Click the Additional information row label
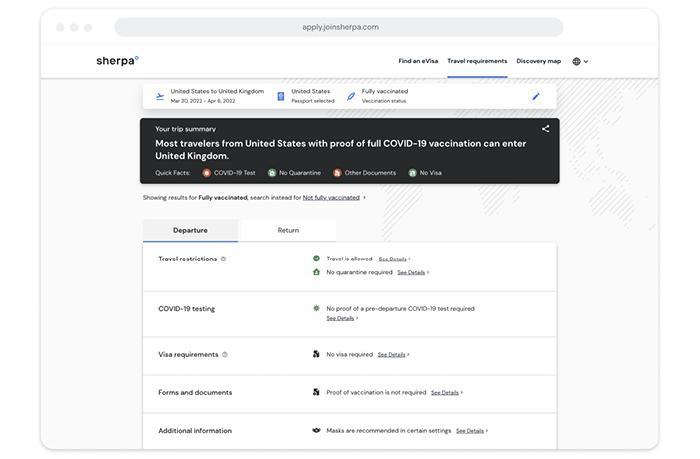This screenshot has width=700, height=459. pos(195,431)
